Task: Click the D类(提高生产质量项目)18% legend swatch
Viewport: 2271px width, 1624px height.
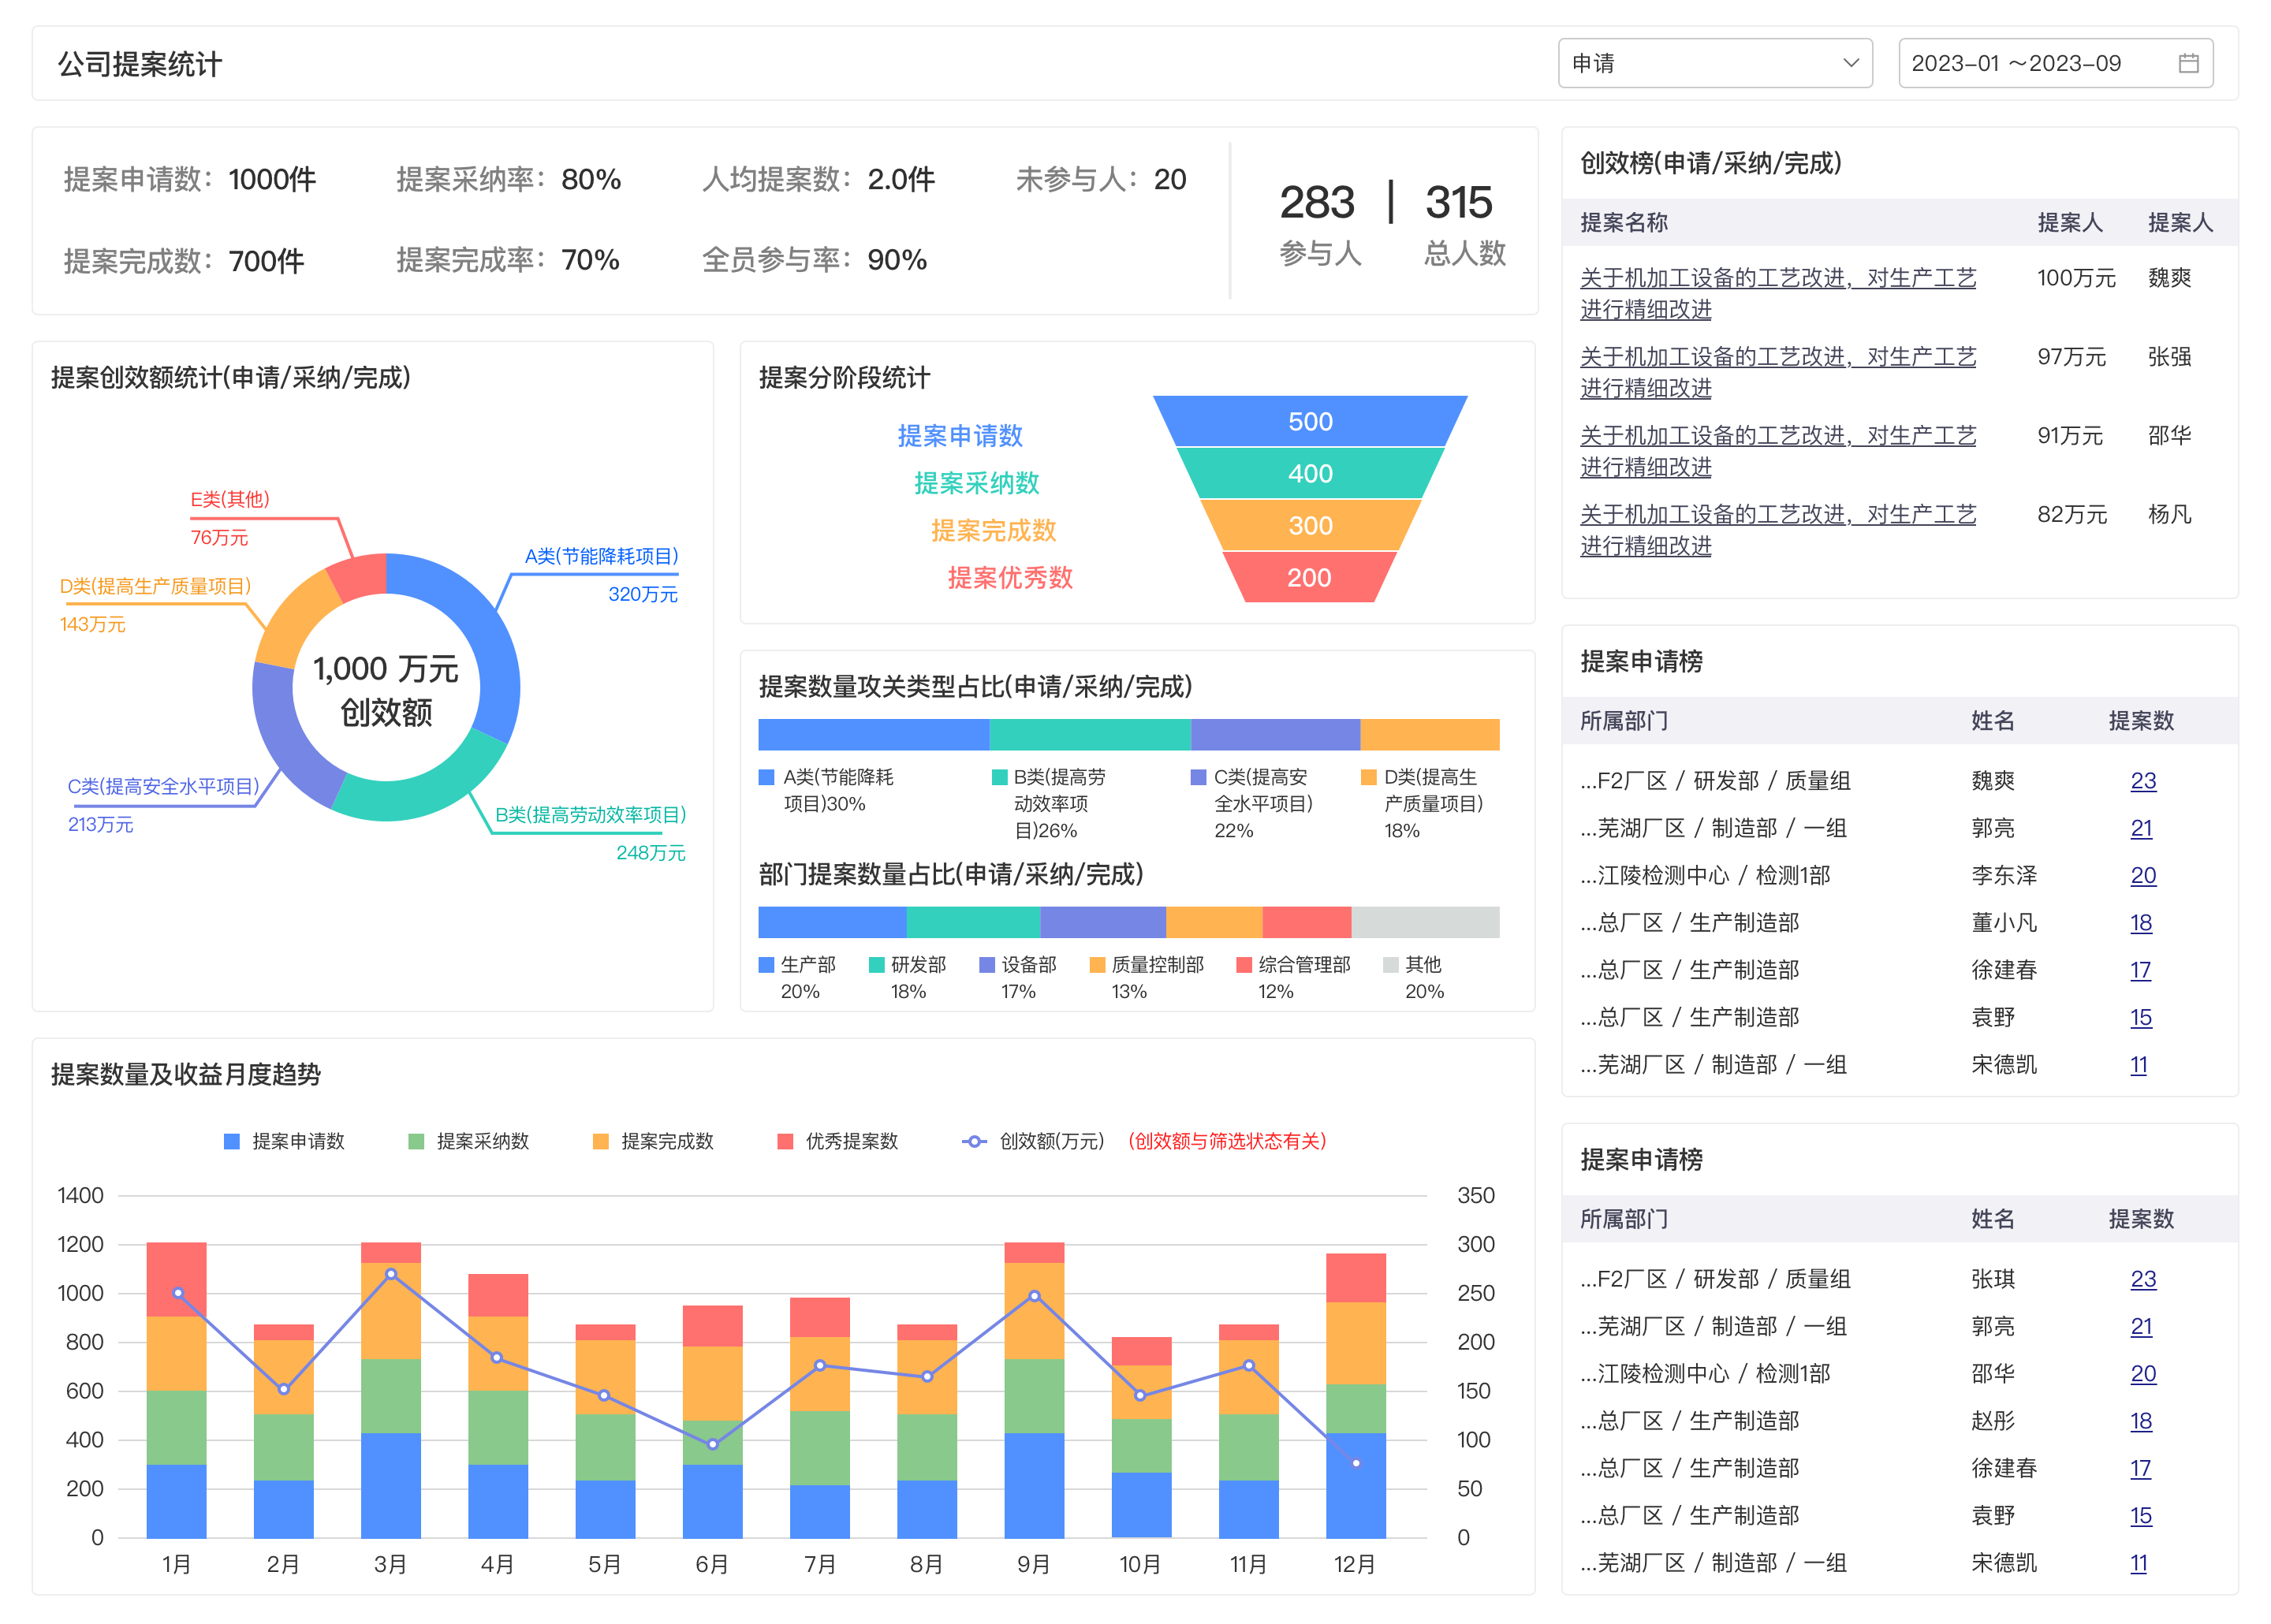Action: [x=1368, y=777]
